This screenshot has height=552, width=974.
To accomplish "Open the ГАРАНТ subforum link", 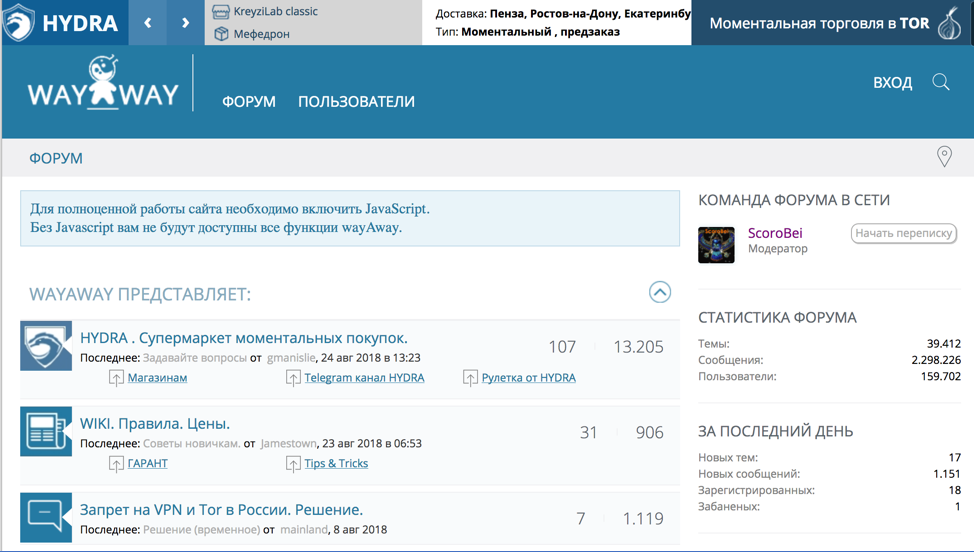I will click(x=147, y=463).
